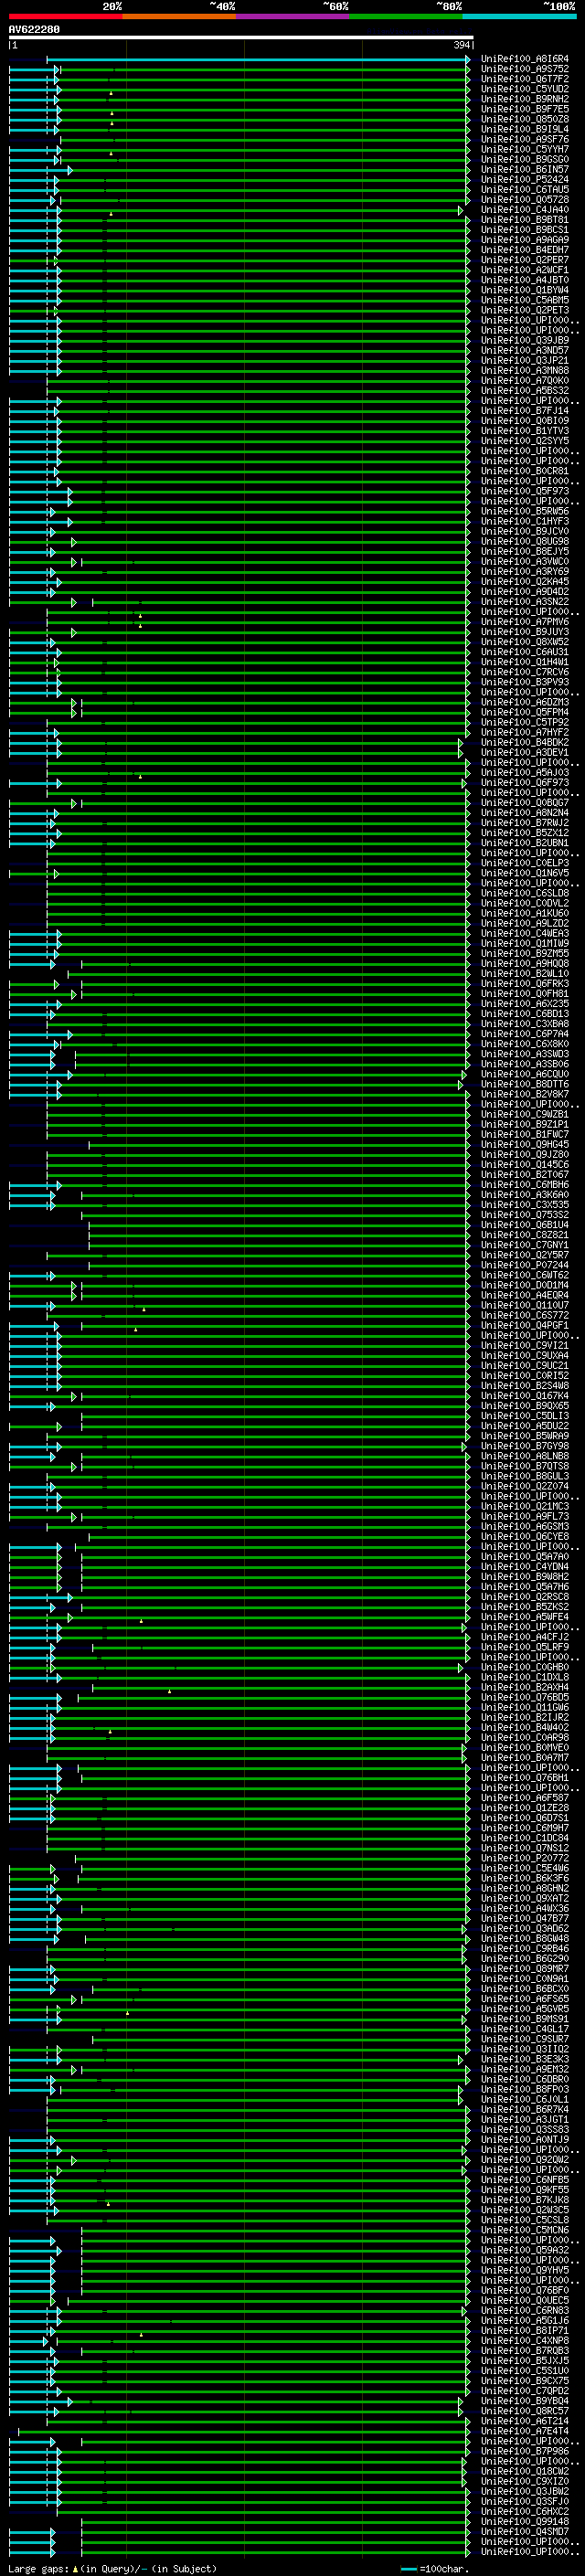Click the query end position 394
Viewport: 585px width, 2576px height.
[x=462, y=45]
